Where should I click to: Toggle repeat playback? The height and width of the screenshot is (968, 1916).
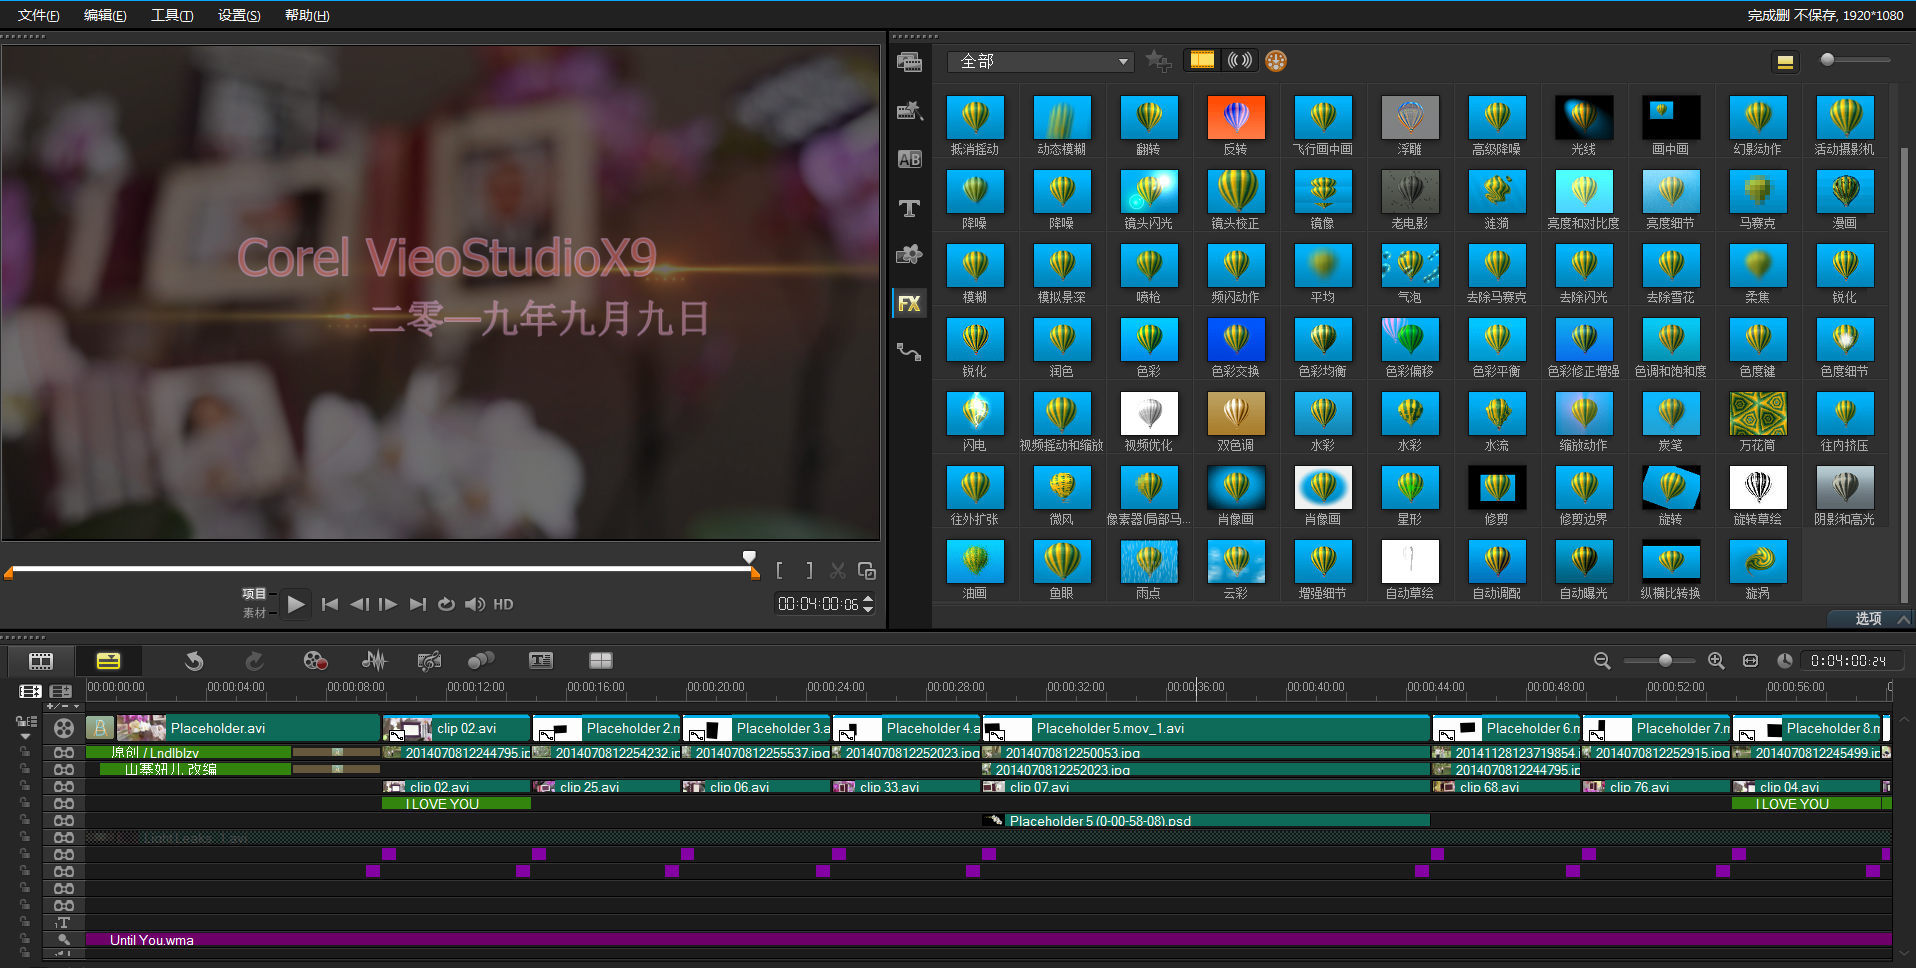[x=446, y=604]
